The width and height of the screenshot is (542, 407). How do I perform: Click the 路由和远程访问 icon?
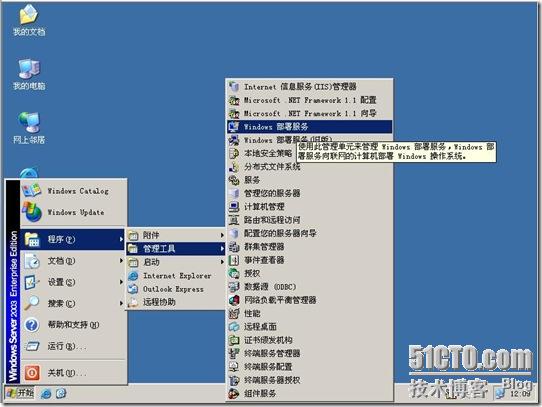pos(234,220)
